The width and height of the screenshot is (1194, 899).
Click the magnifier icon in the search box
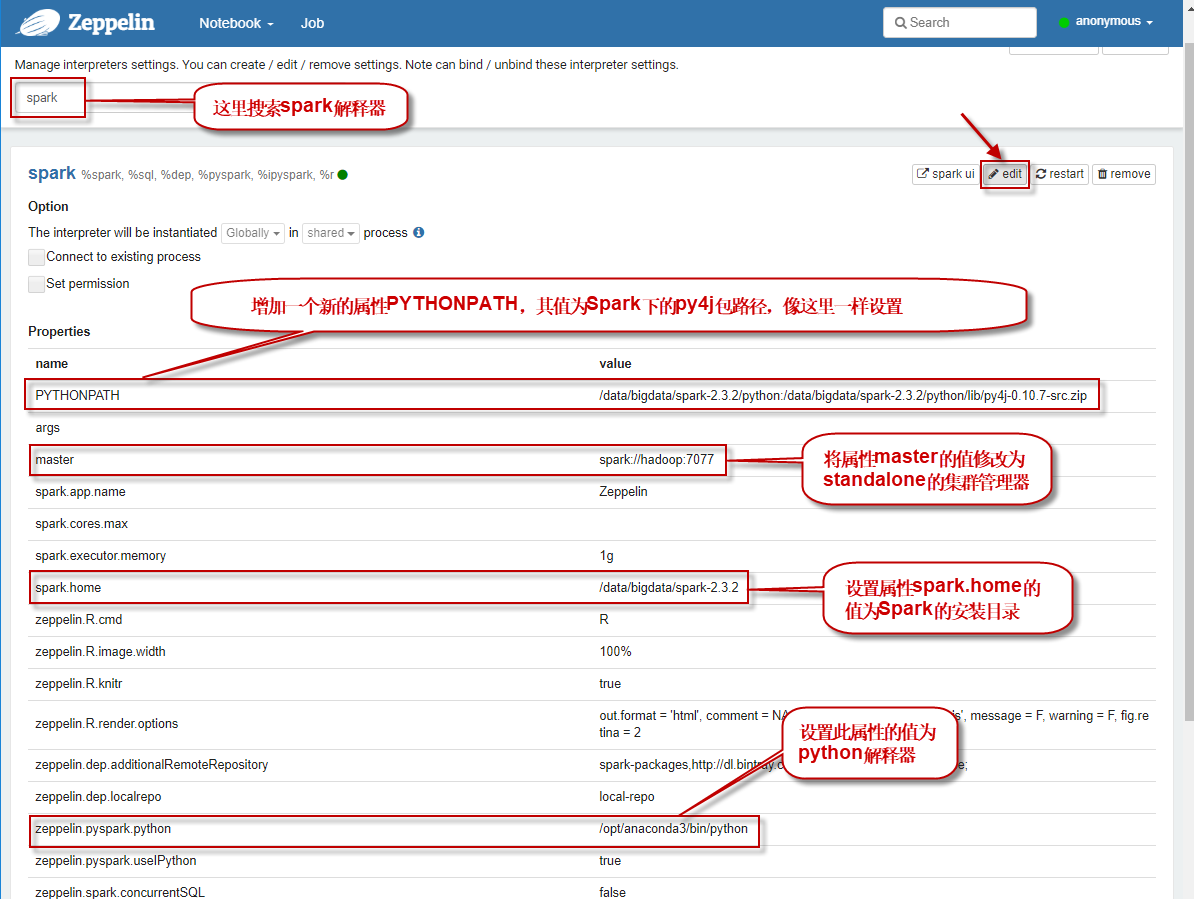(x=900, y=23)
